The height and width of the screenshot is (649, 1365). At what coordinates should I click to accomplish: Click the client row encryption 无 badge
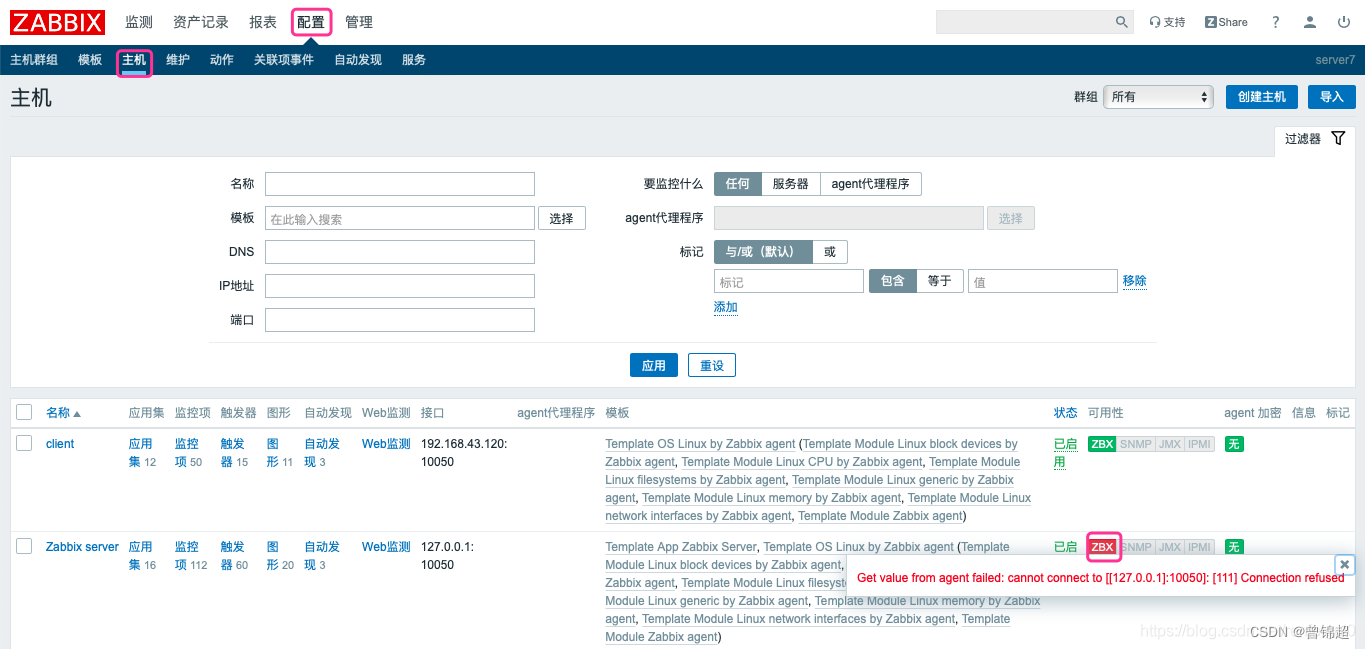tap(1234, 444)
